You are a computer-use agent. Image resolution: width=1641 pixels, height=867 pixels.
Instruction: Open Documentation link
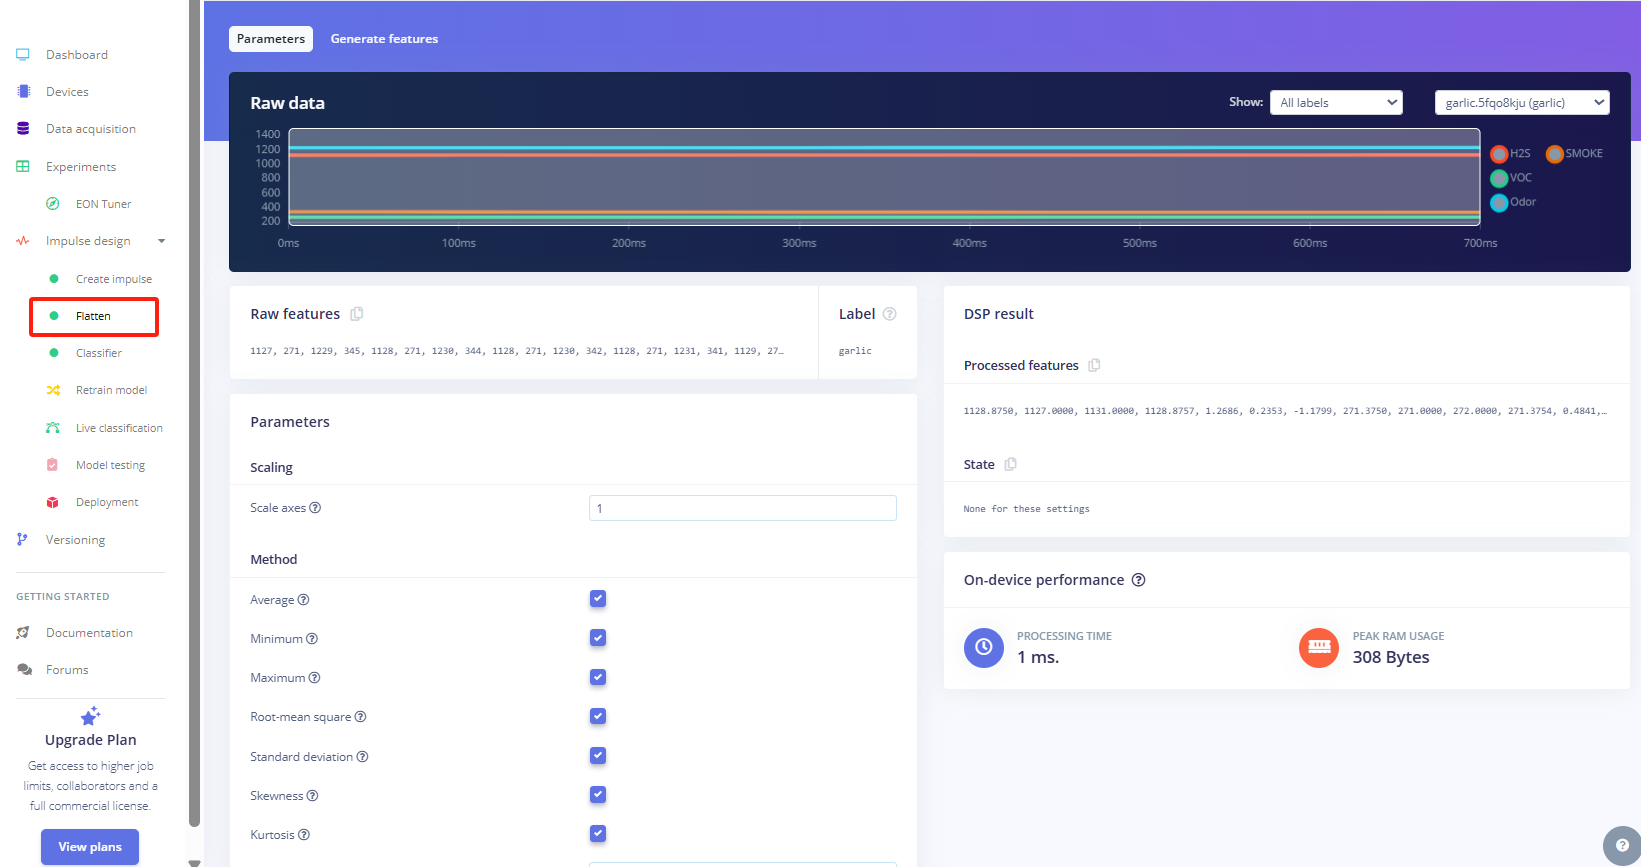[x=89, y=633]
